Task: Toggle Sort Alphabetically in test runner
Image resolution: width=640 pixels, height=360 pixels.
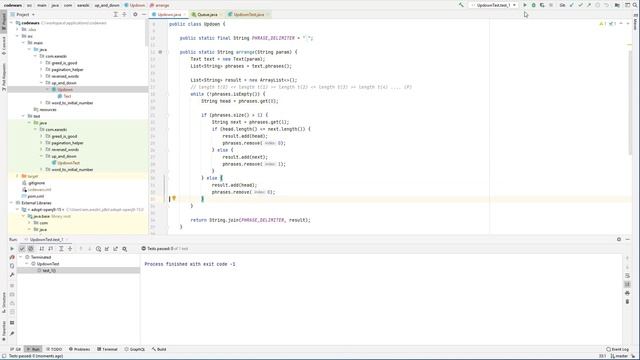Action: 42,248
